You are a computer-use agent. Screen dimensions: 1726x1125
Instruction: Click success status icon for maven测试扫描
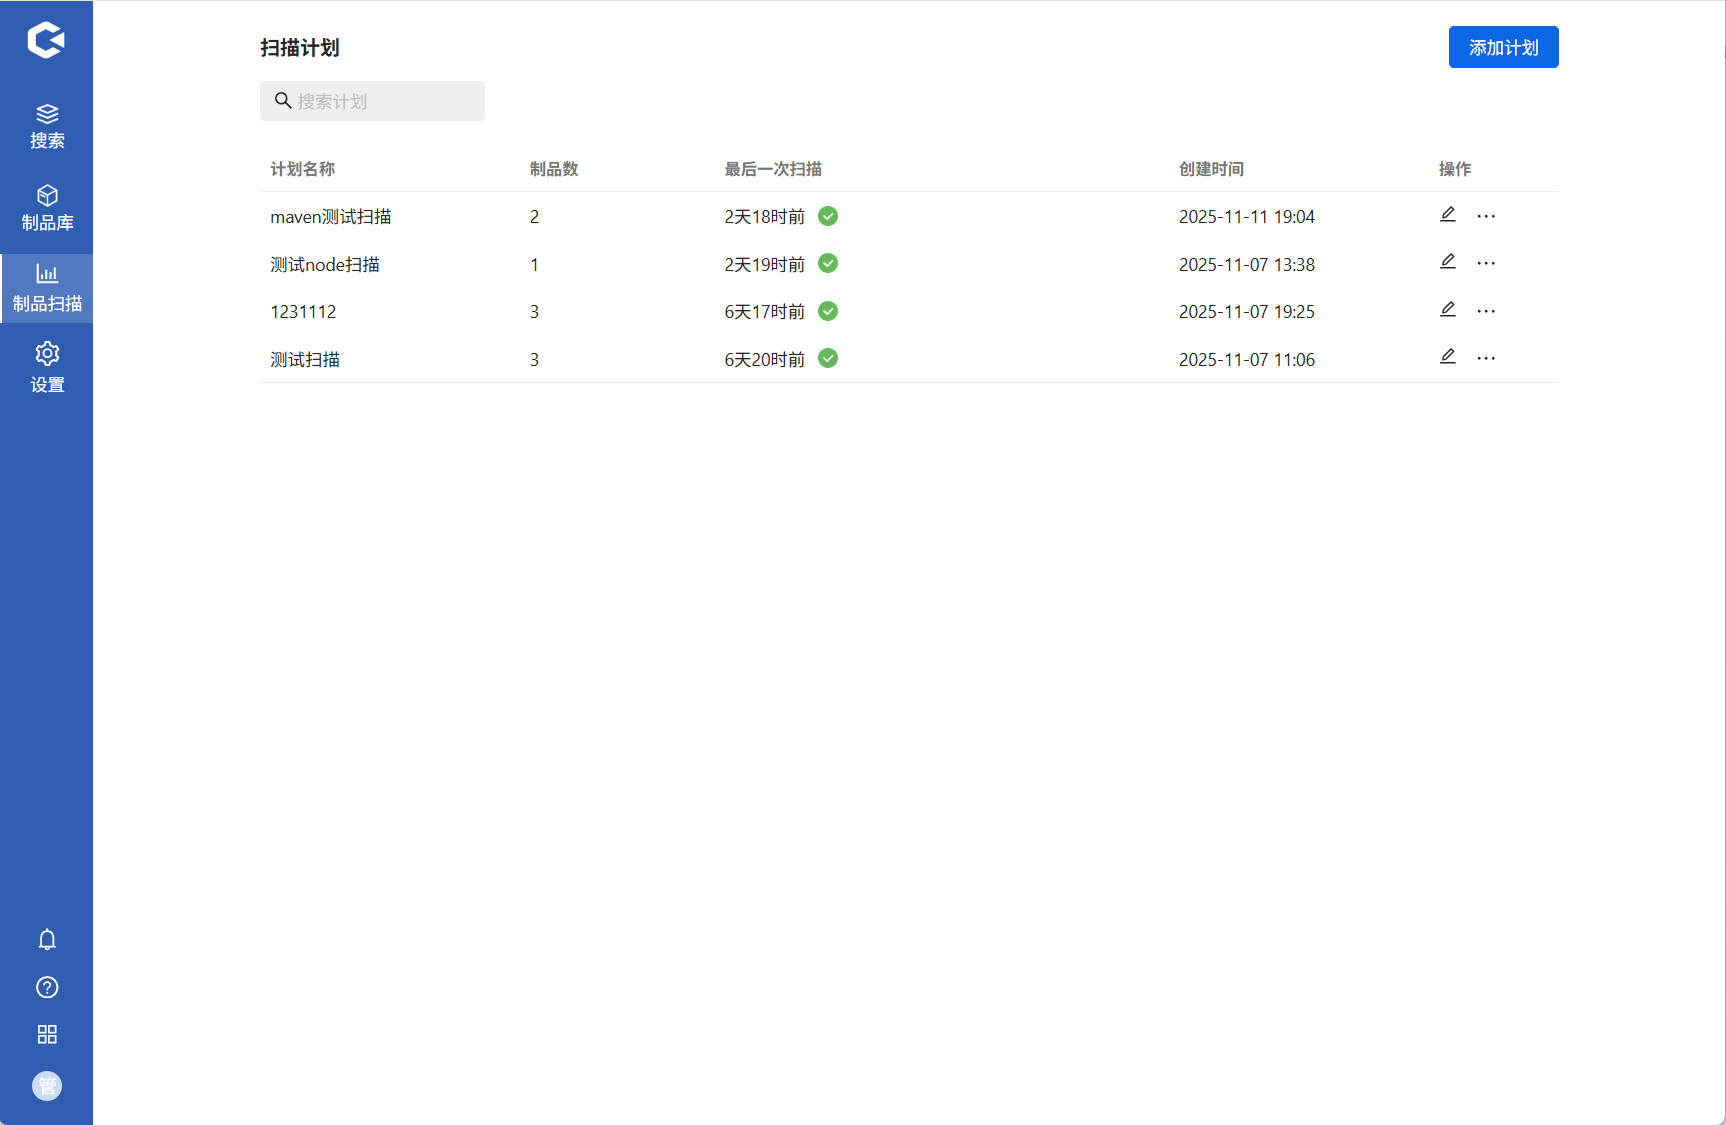point(828,216)
